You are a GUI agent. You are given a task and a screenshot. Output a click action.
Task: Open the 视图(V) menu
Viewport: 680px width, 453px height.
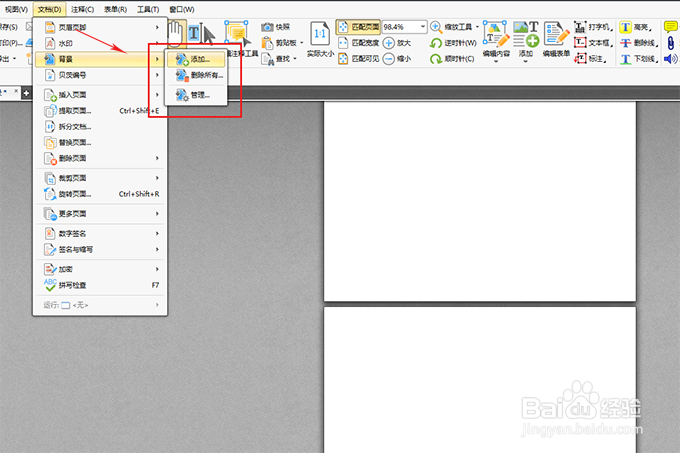pyautogui.click(x=16, y=9)
